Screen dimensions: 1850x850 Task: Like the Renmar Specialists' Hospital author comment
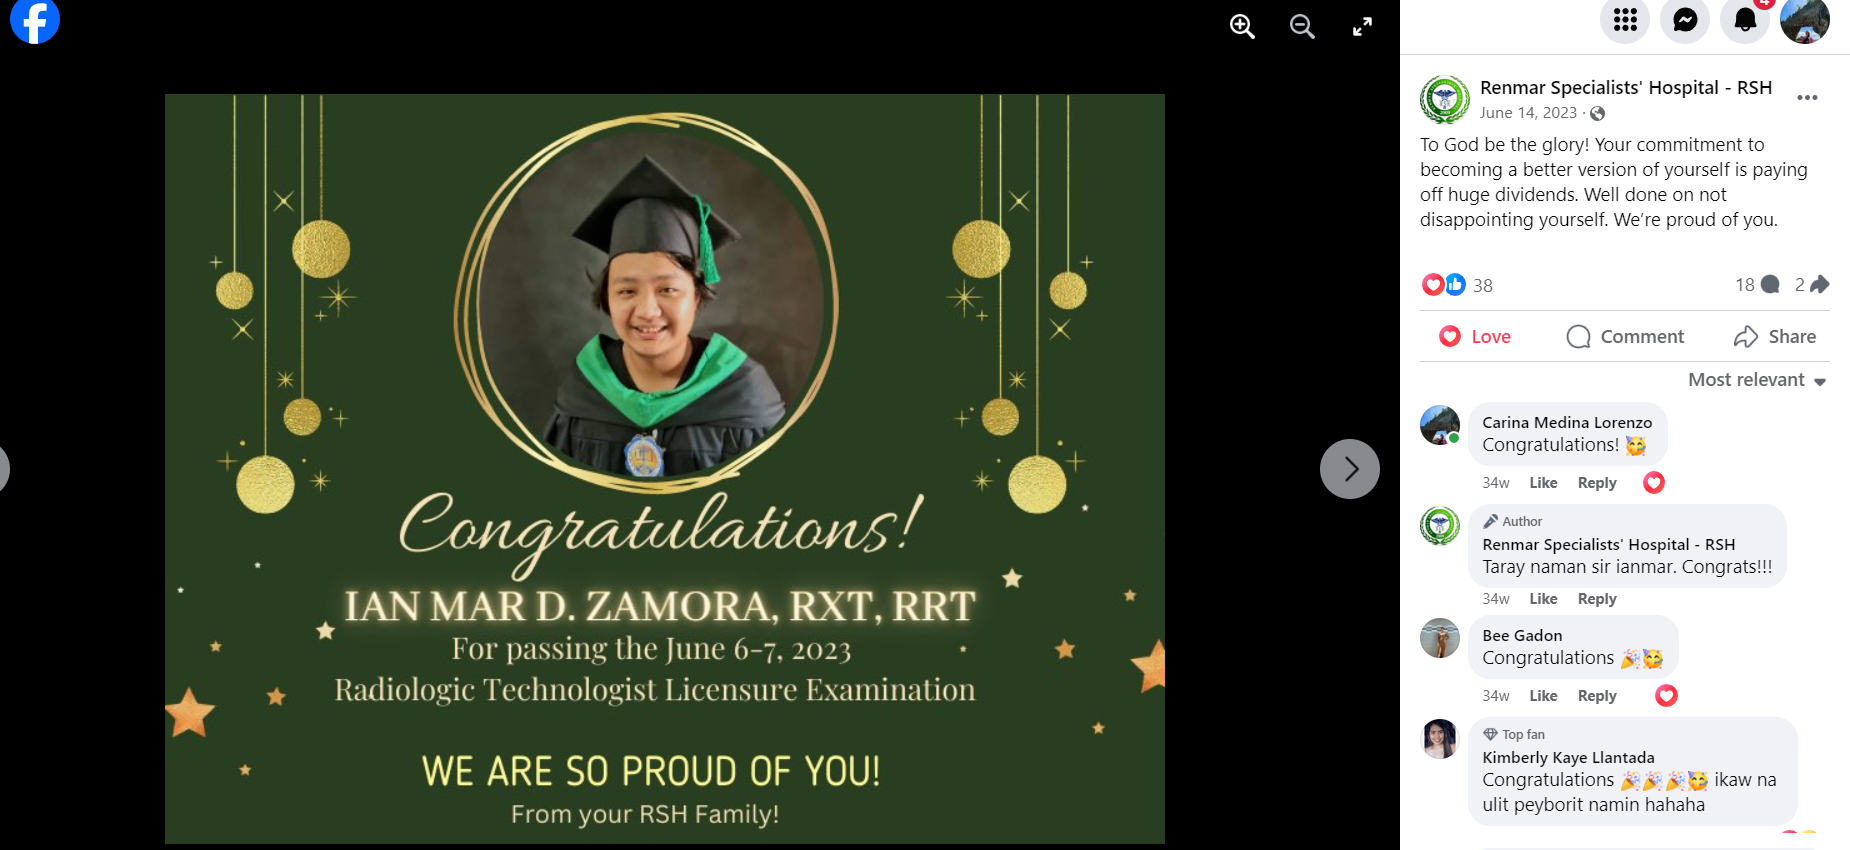[x=1543, y=599]
